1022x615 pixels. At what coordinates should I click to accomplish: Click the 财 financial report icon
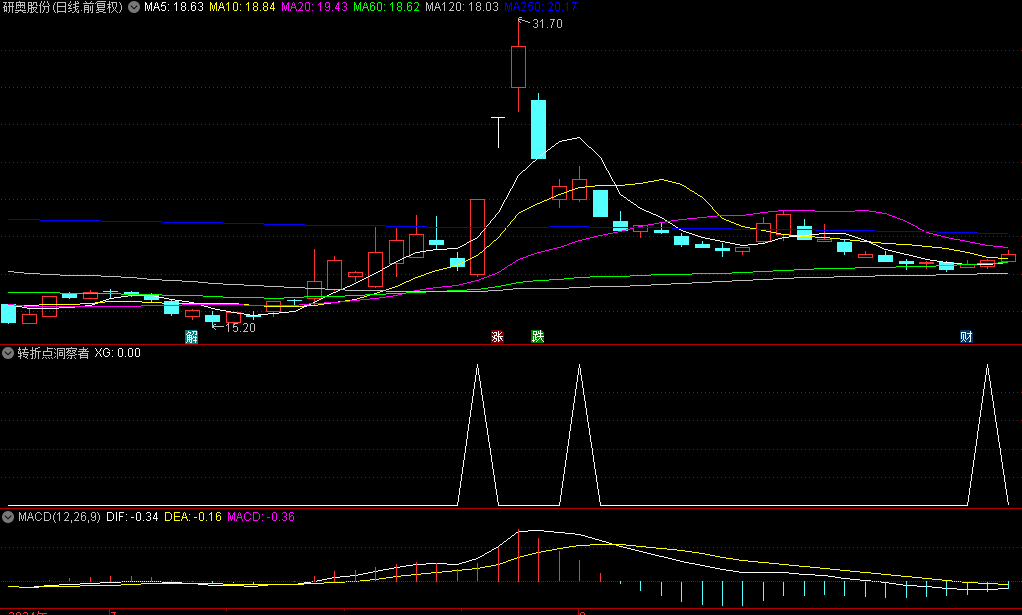967,337
